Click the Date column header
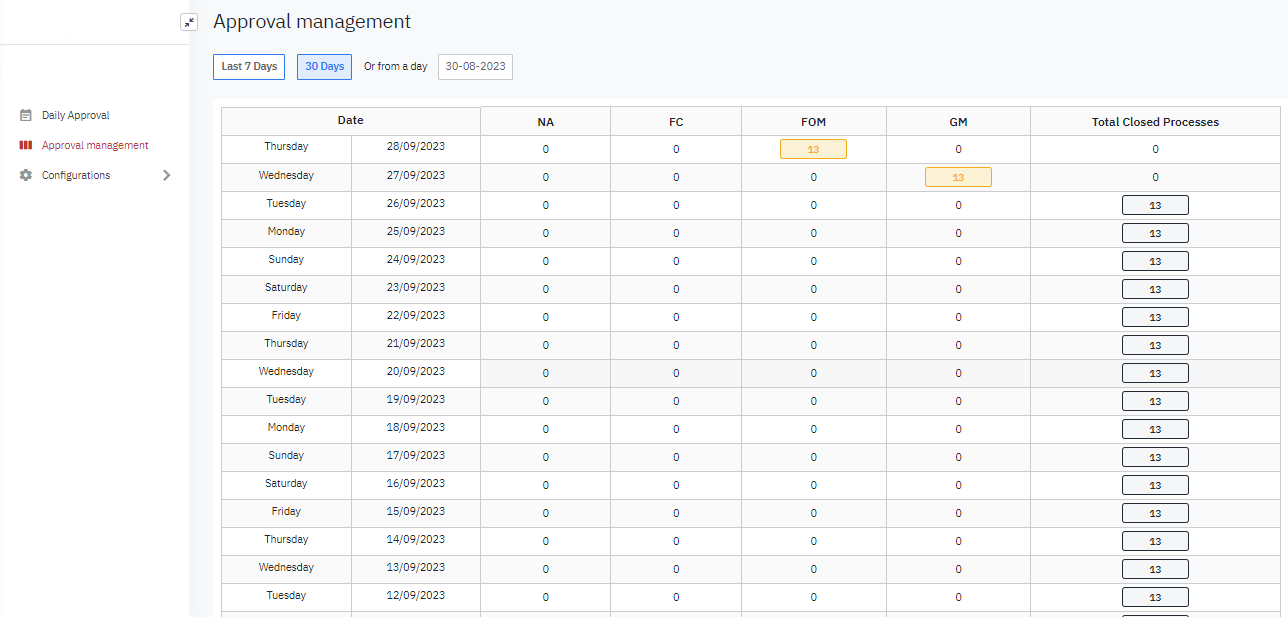 350,121
